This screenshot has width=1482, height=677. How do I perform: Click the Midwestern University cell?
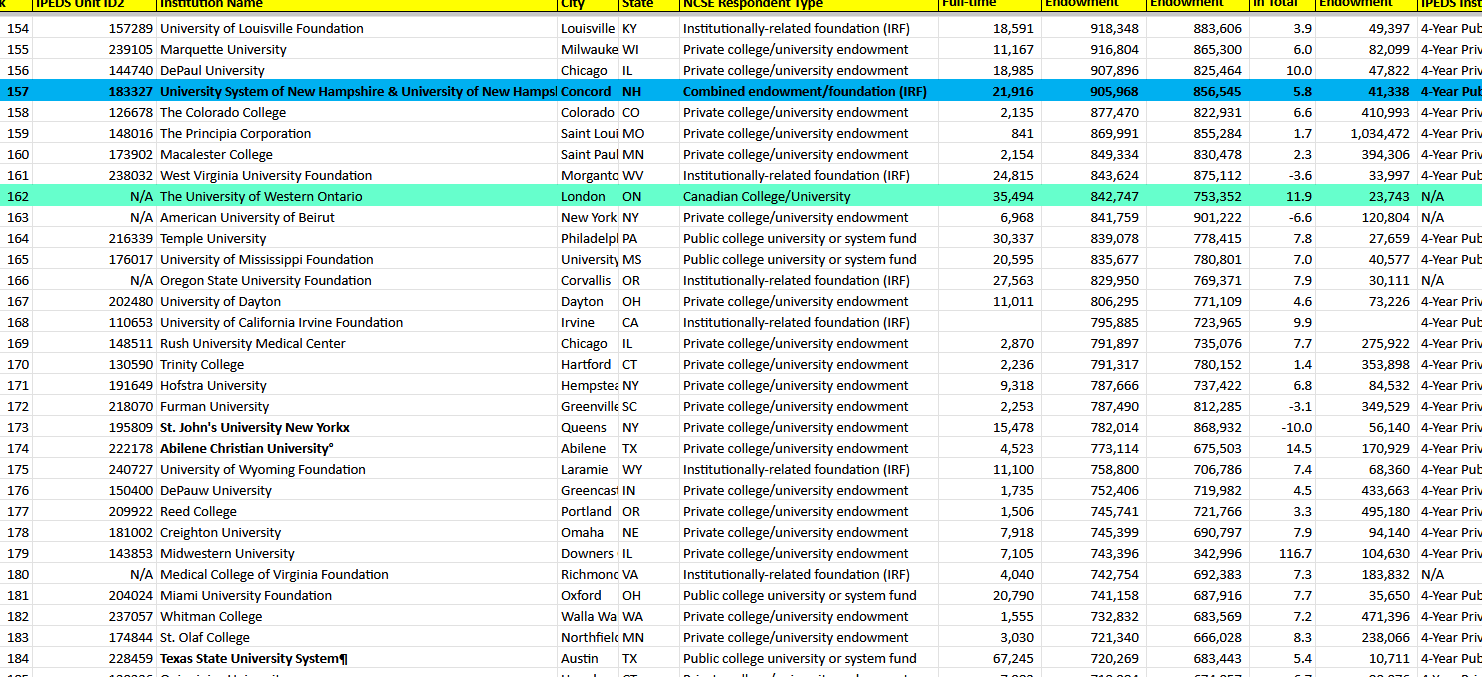pos(357,554)
